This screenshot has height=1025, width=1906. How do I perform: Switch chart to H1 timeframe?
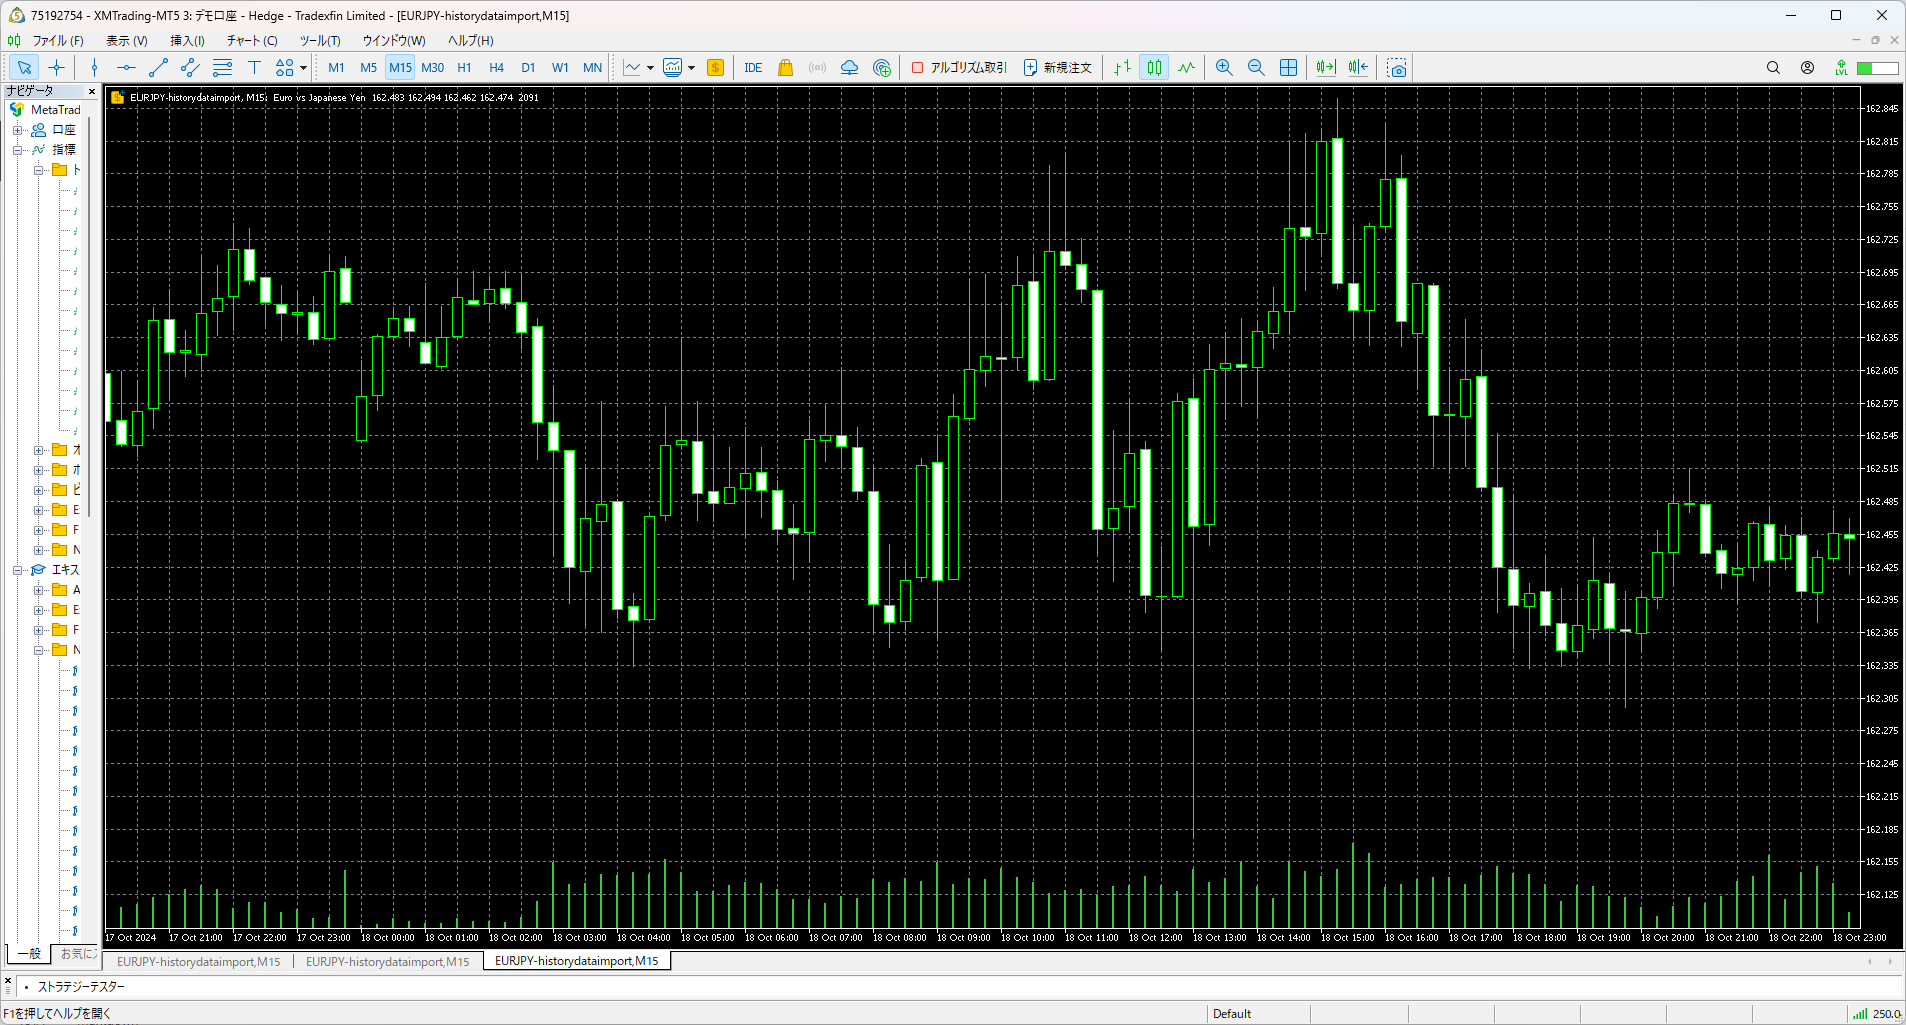464,67
